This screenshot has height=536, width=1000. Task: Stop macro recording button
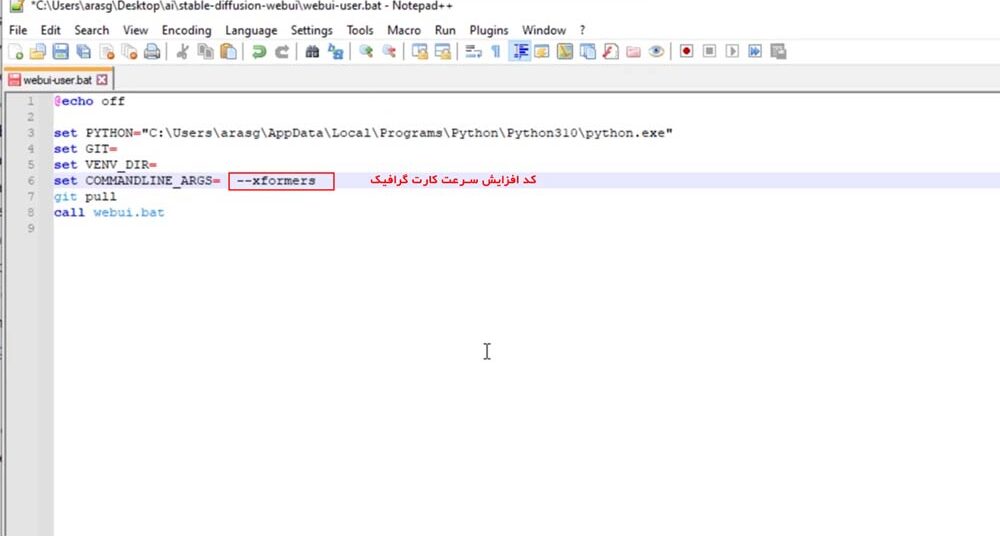[x=709, y=51]
